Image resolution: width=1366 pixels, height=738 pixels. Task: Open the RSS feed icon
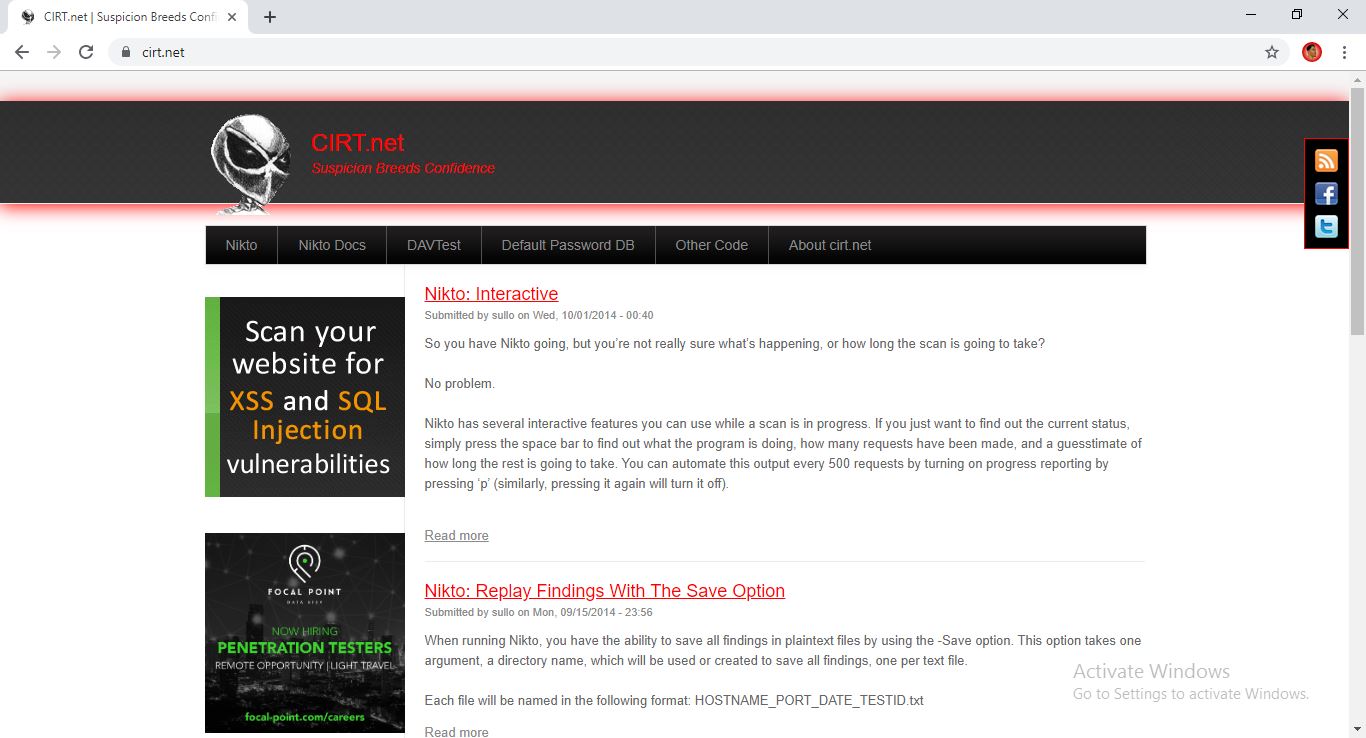(x=1326, y=160)
